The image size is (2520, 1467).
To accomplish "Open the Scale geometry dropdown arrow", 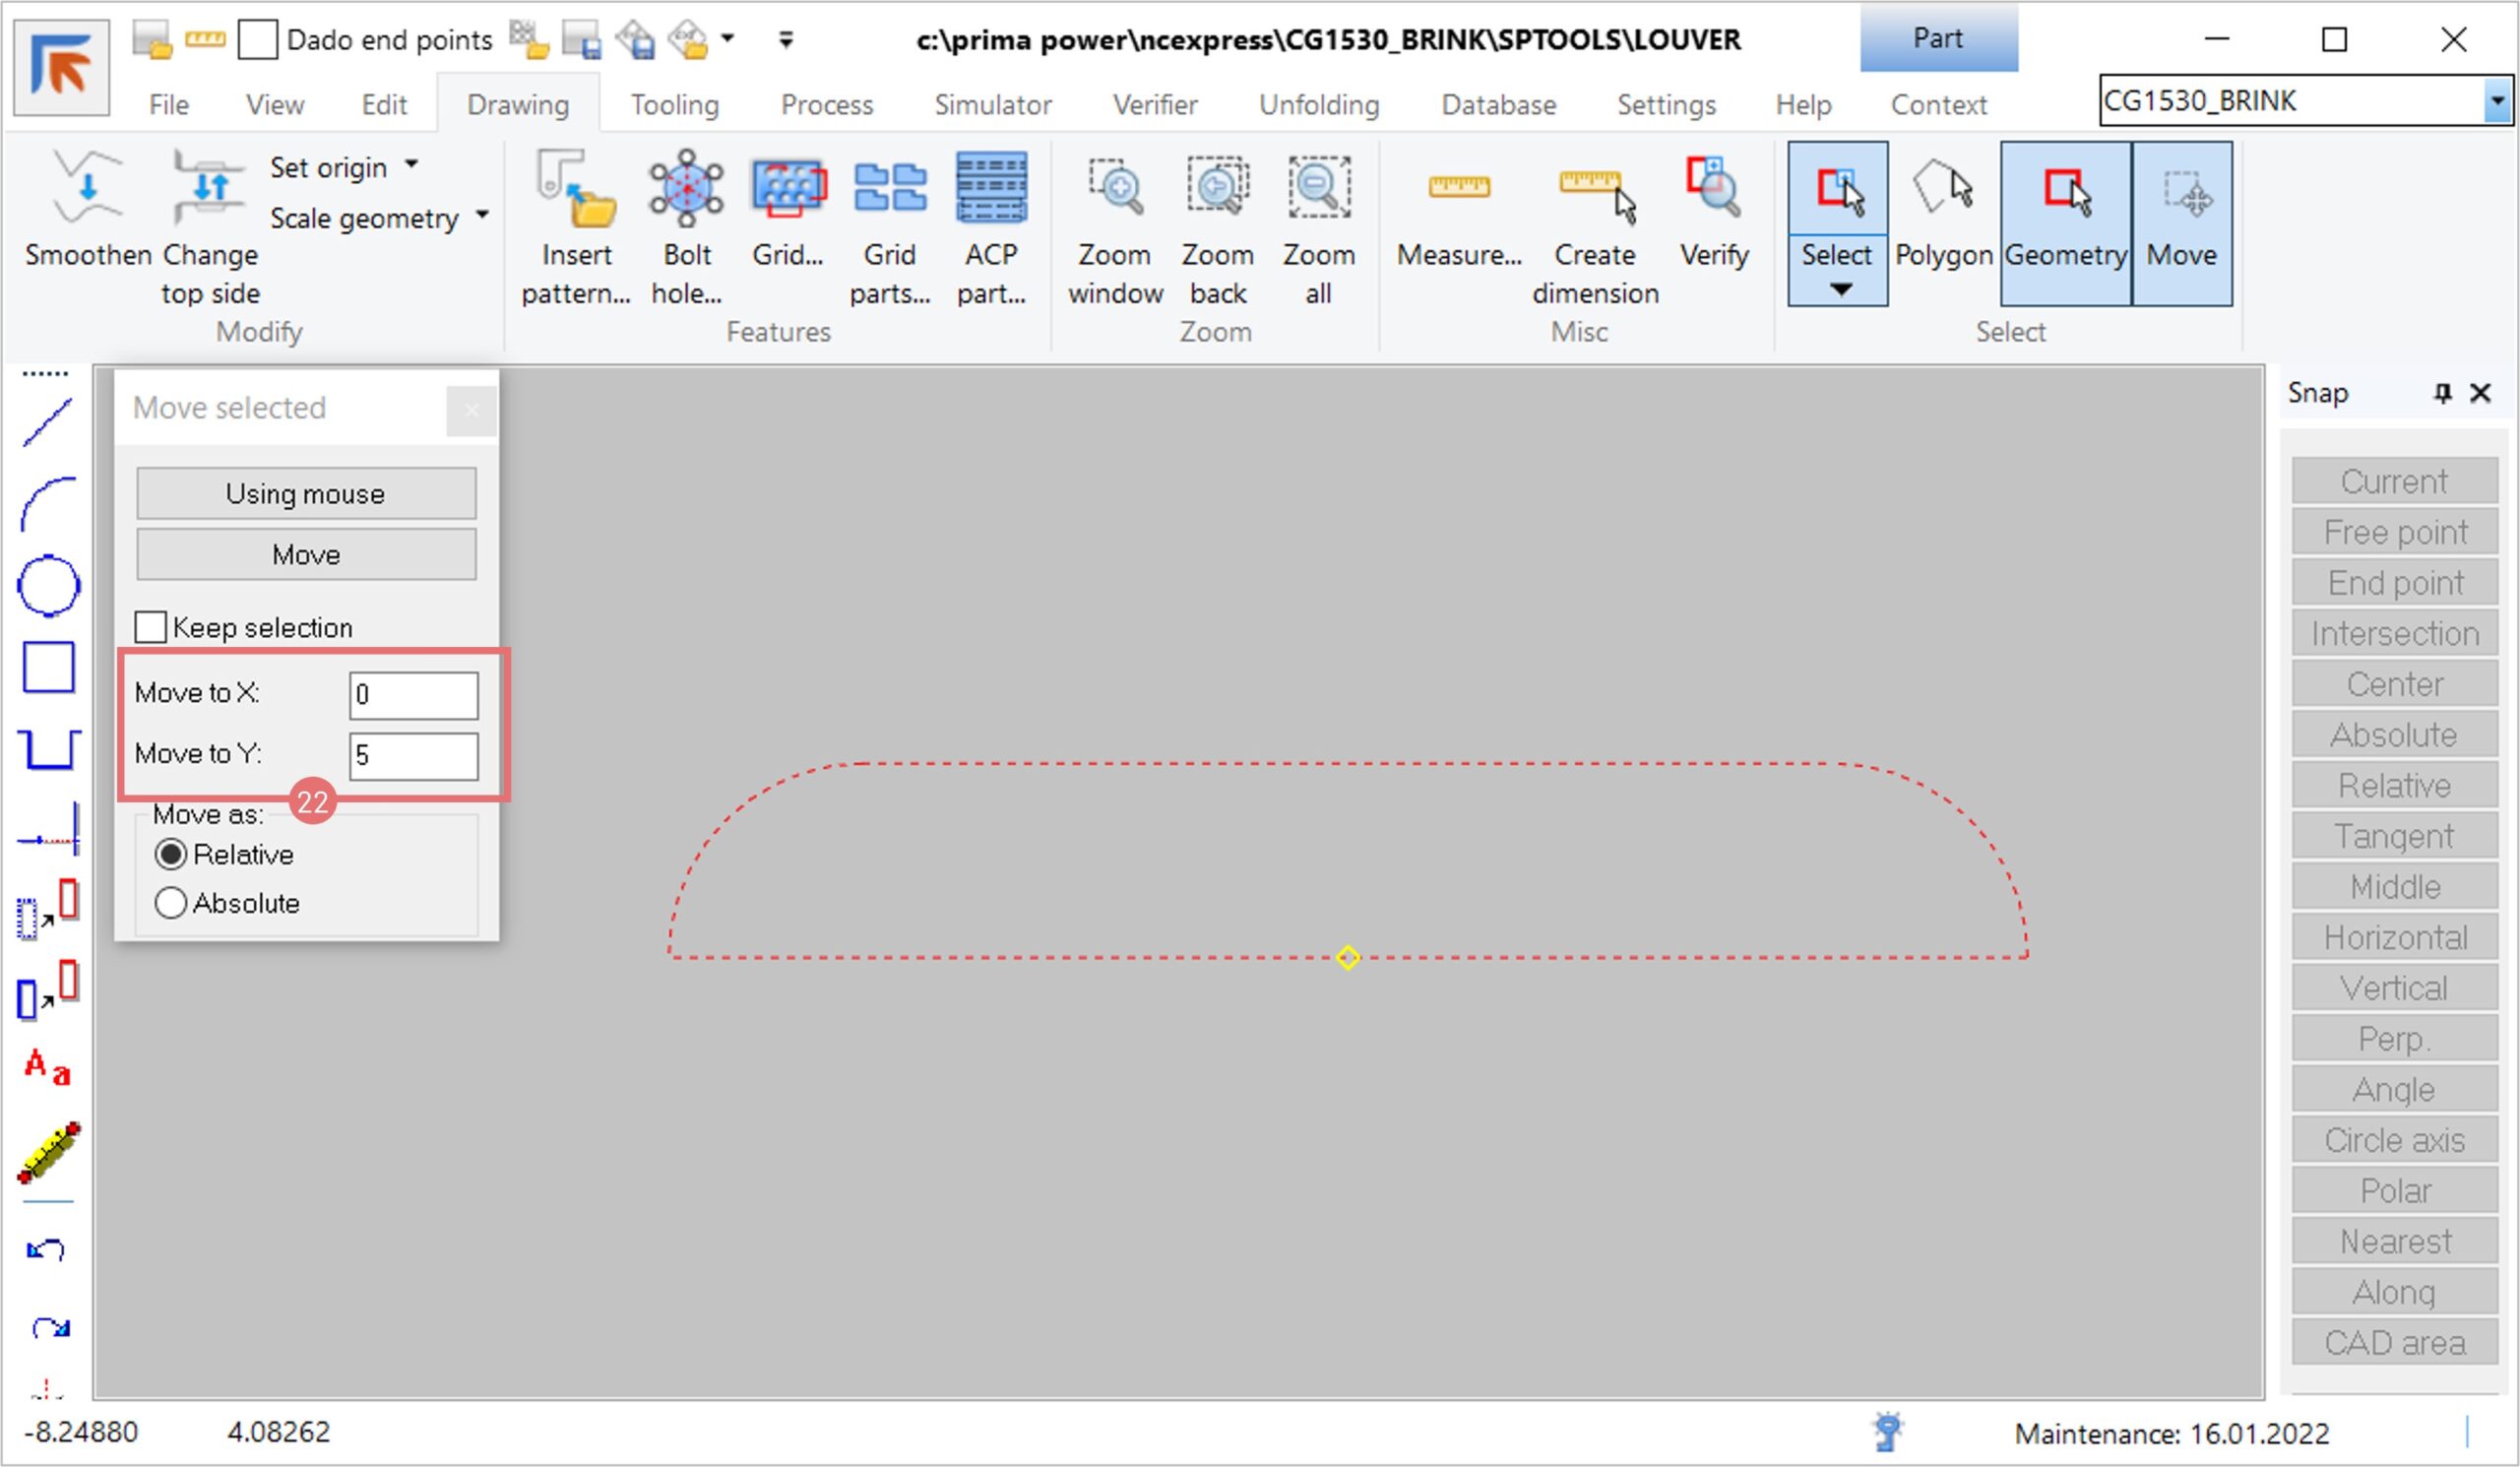I will [x=483, y=216].
